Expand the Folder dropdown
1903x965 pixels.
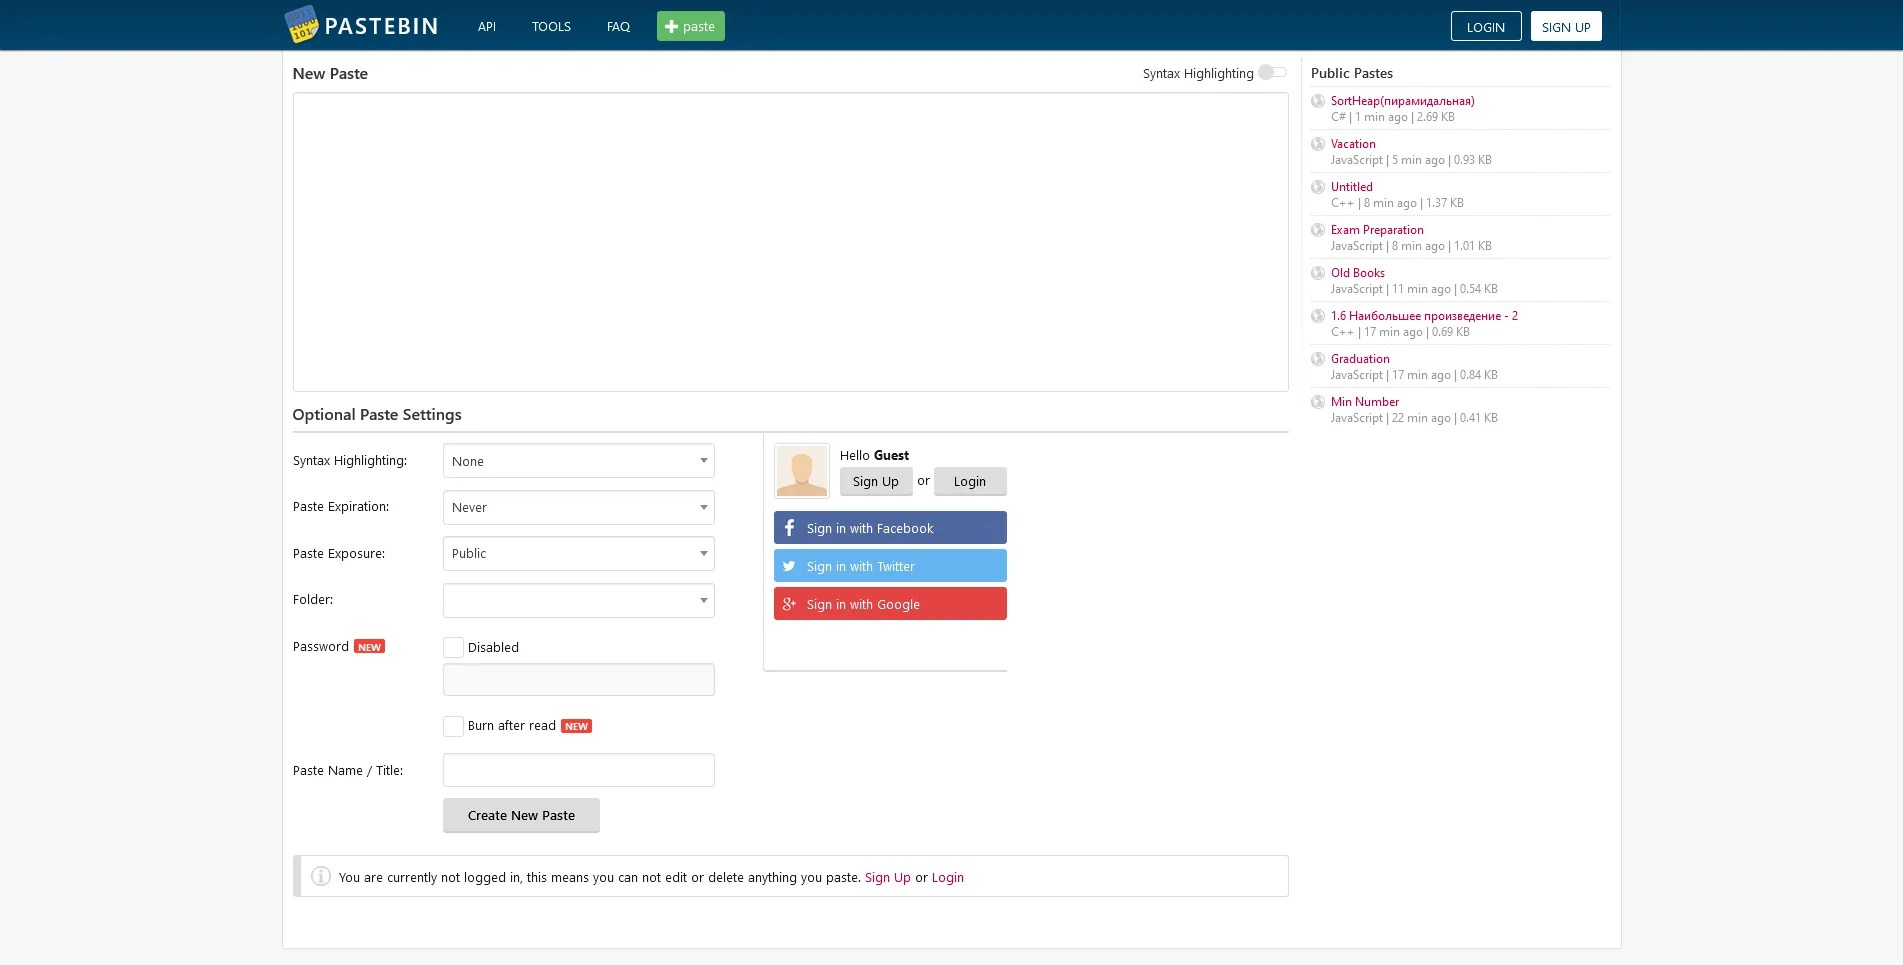tap(578, 600)
